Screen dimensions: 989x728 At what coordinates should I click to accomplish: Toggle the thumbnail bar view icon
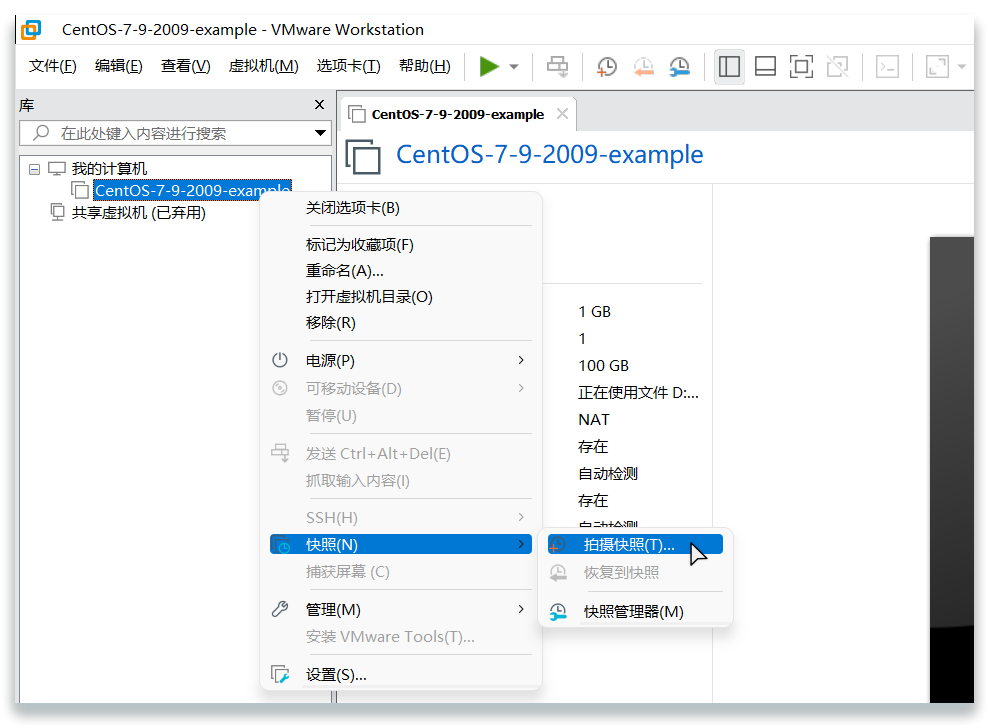765,66
